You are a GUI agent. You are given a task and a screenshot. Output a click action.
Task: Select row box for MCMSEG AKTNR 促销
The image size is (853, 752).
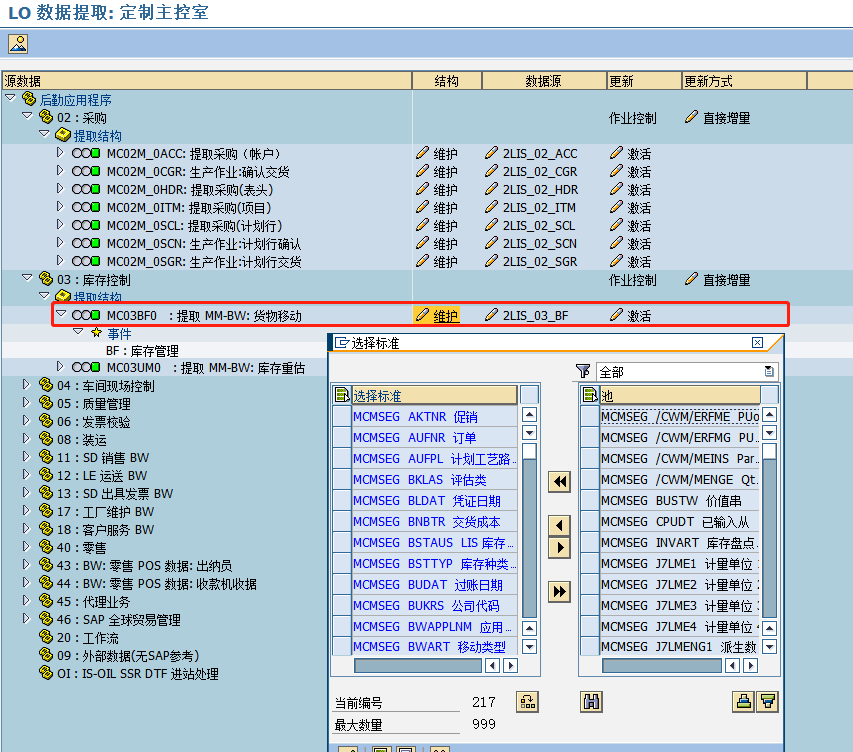pos(342,417)
